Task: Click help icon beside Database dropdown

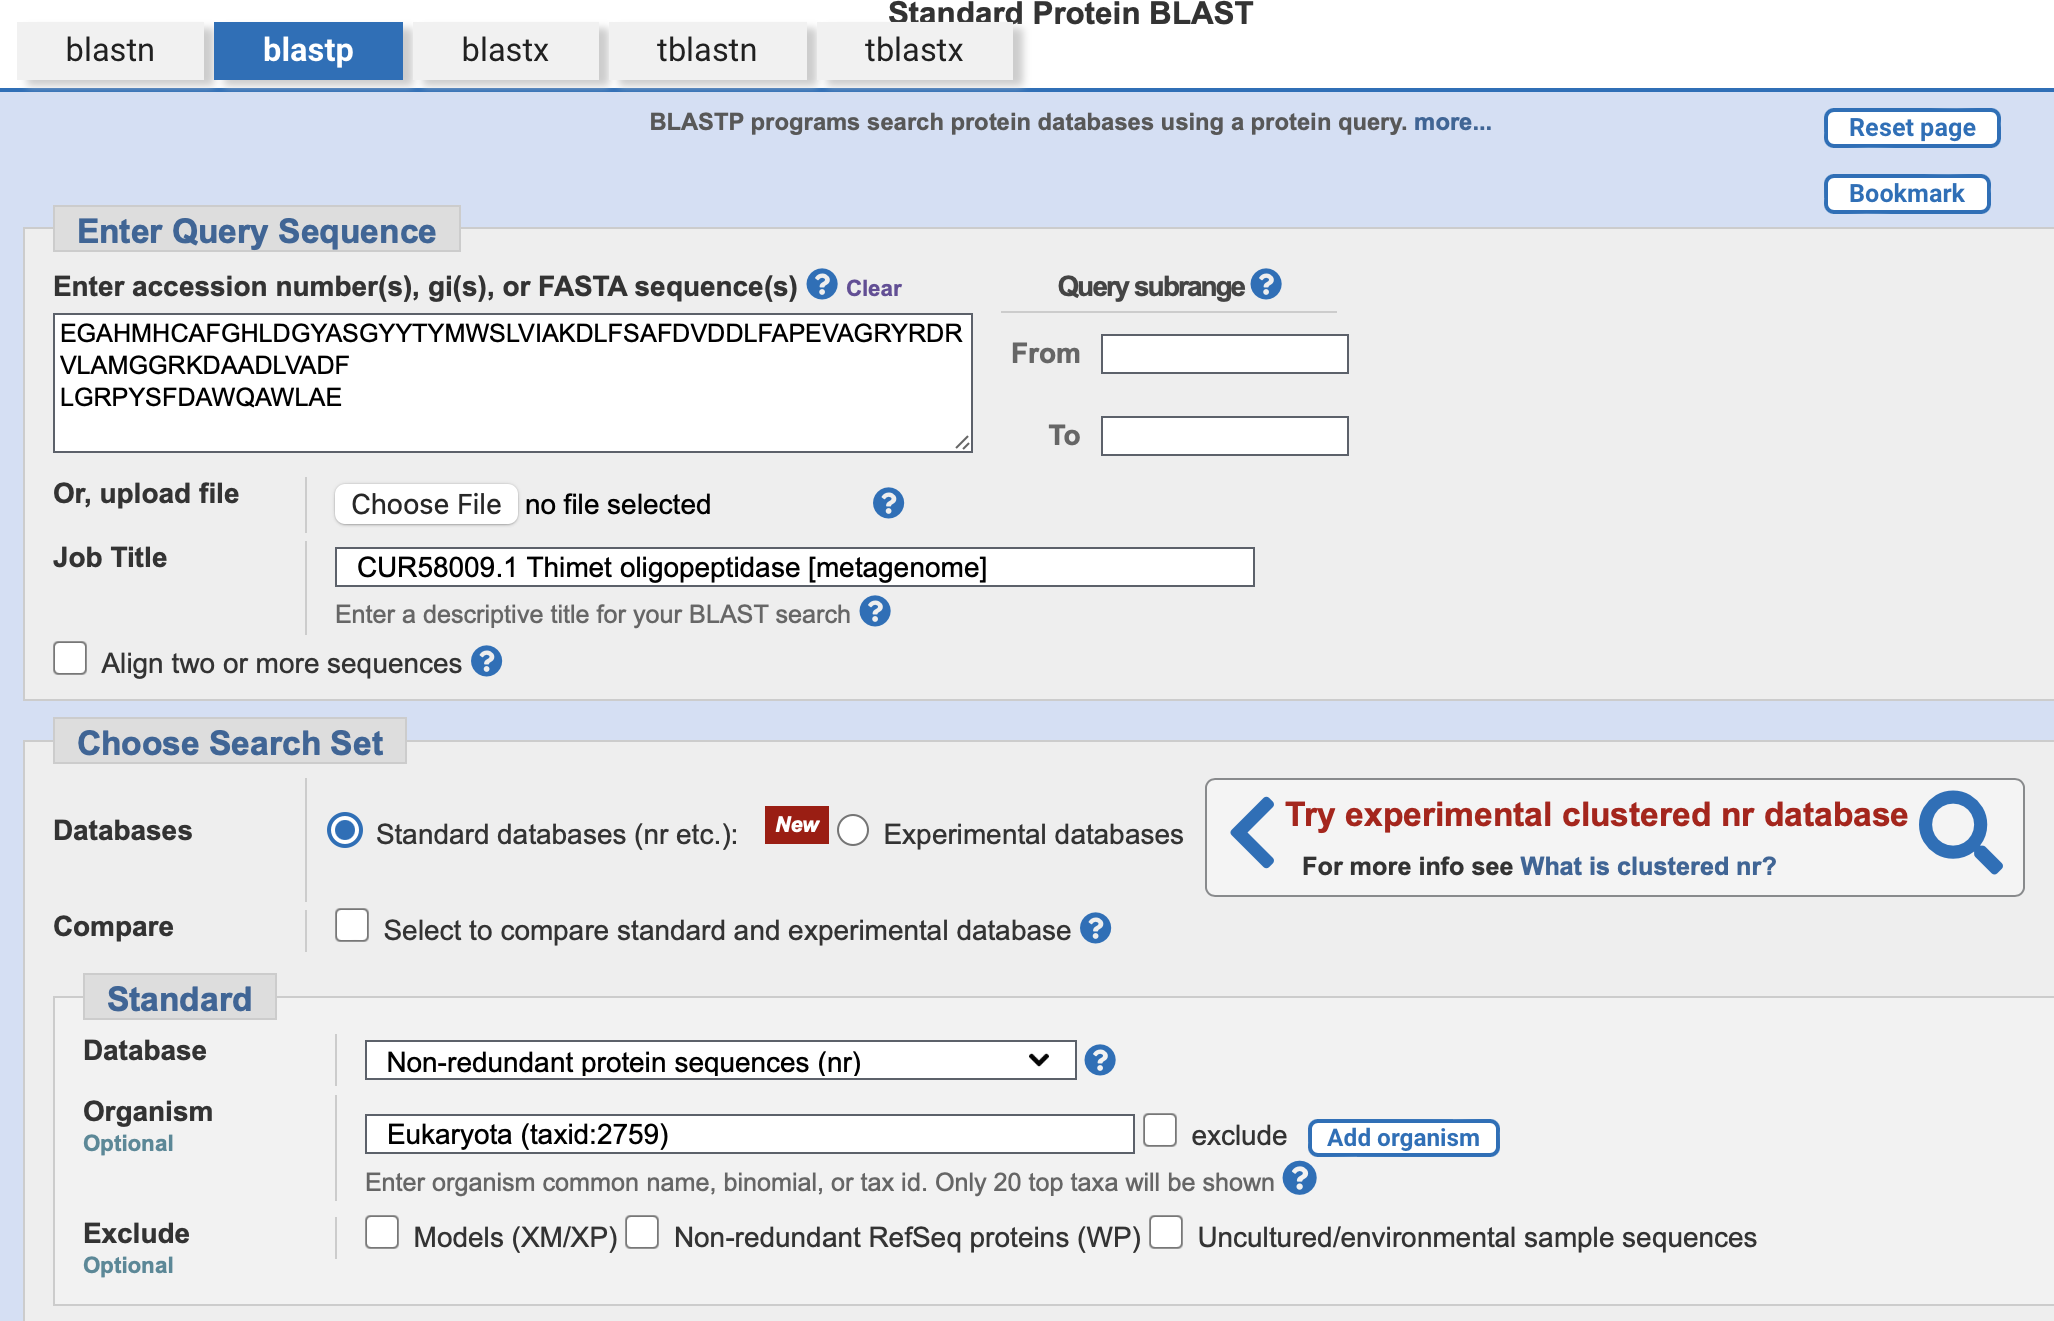Action: (x=1100, y=1060)
